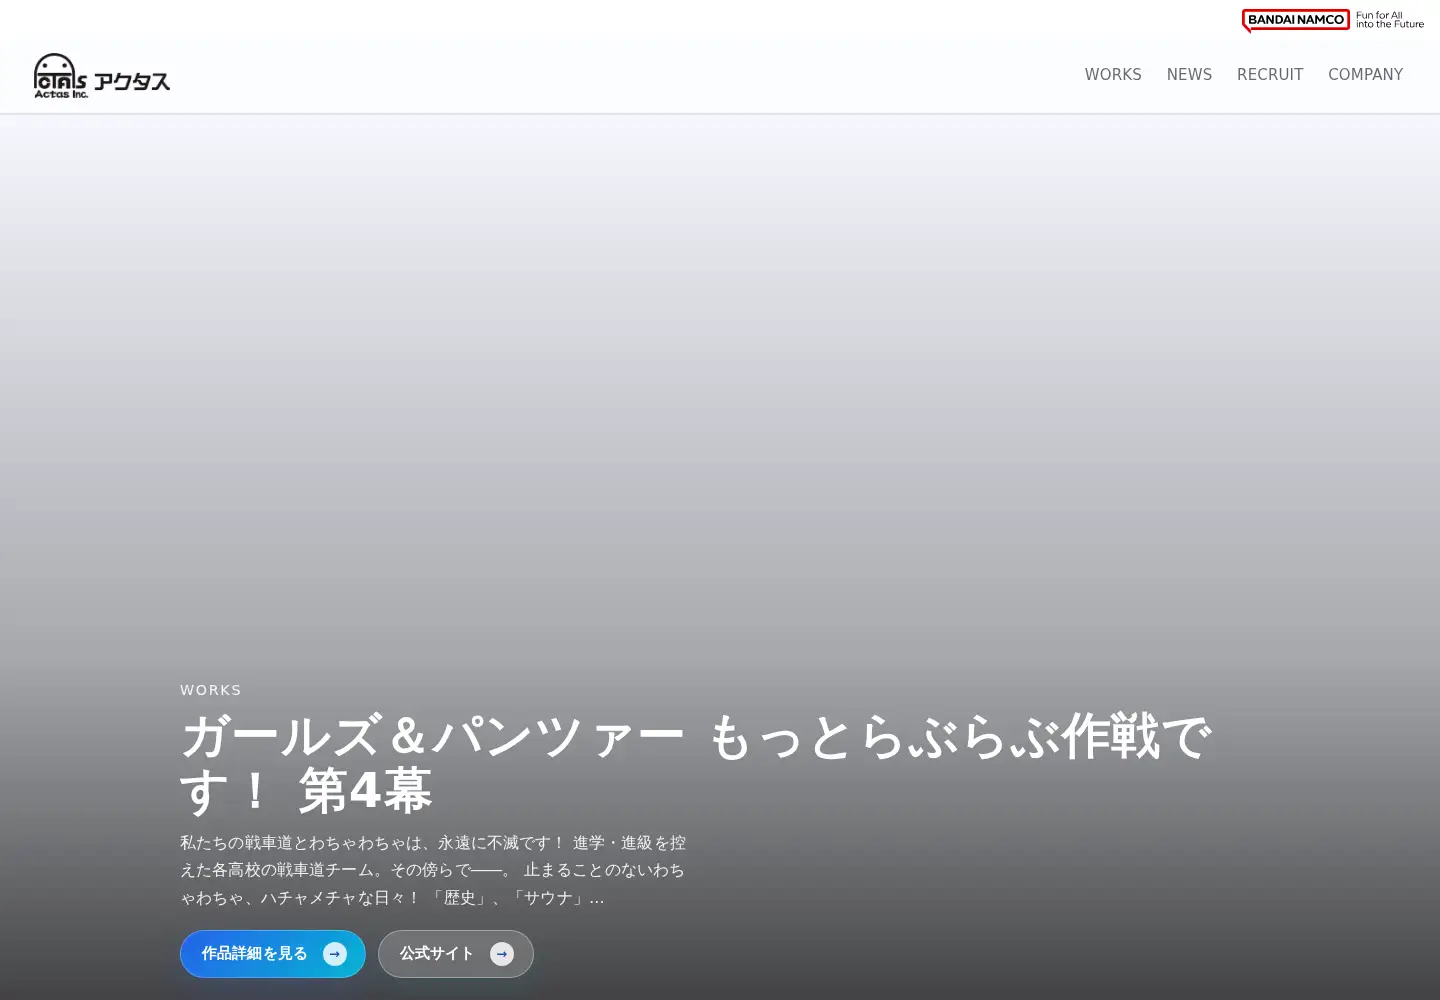Click the arrow icon in 公式サイト
This screenshot has height=1000, width=1440.
502,954
